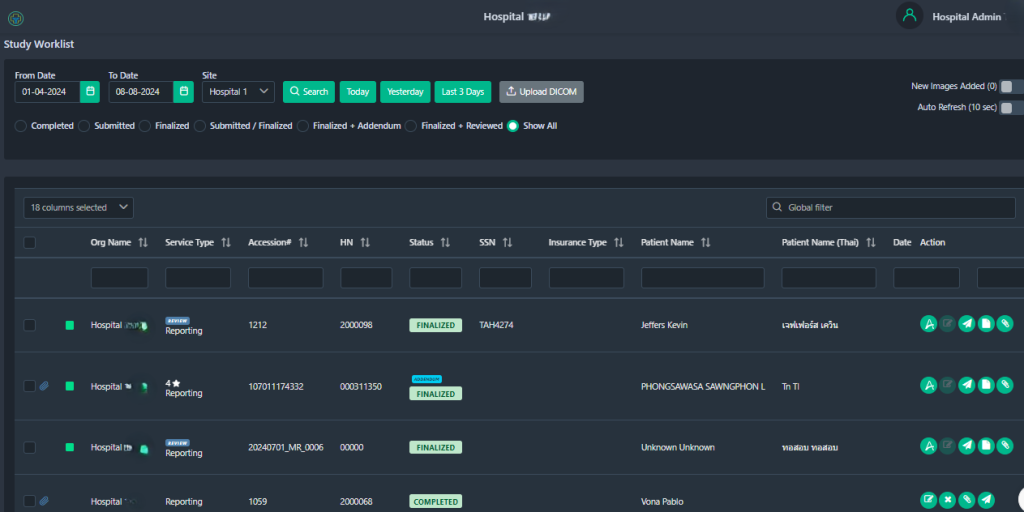Select the Finalized radio button

coord(146,126)
